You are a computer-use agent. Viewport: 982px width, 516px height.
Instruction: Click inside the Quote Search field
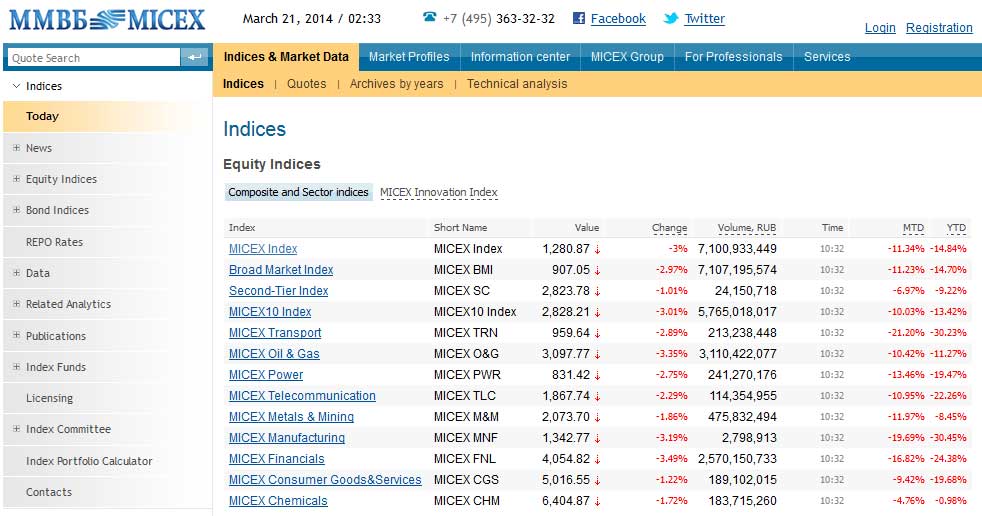[x=94, y=58]
